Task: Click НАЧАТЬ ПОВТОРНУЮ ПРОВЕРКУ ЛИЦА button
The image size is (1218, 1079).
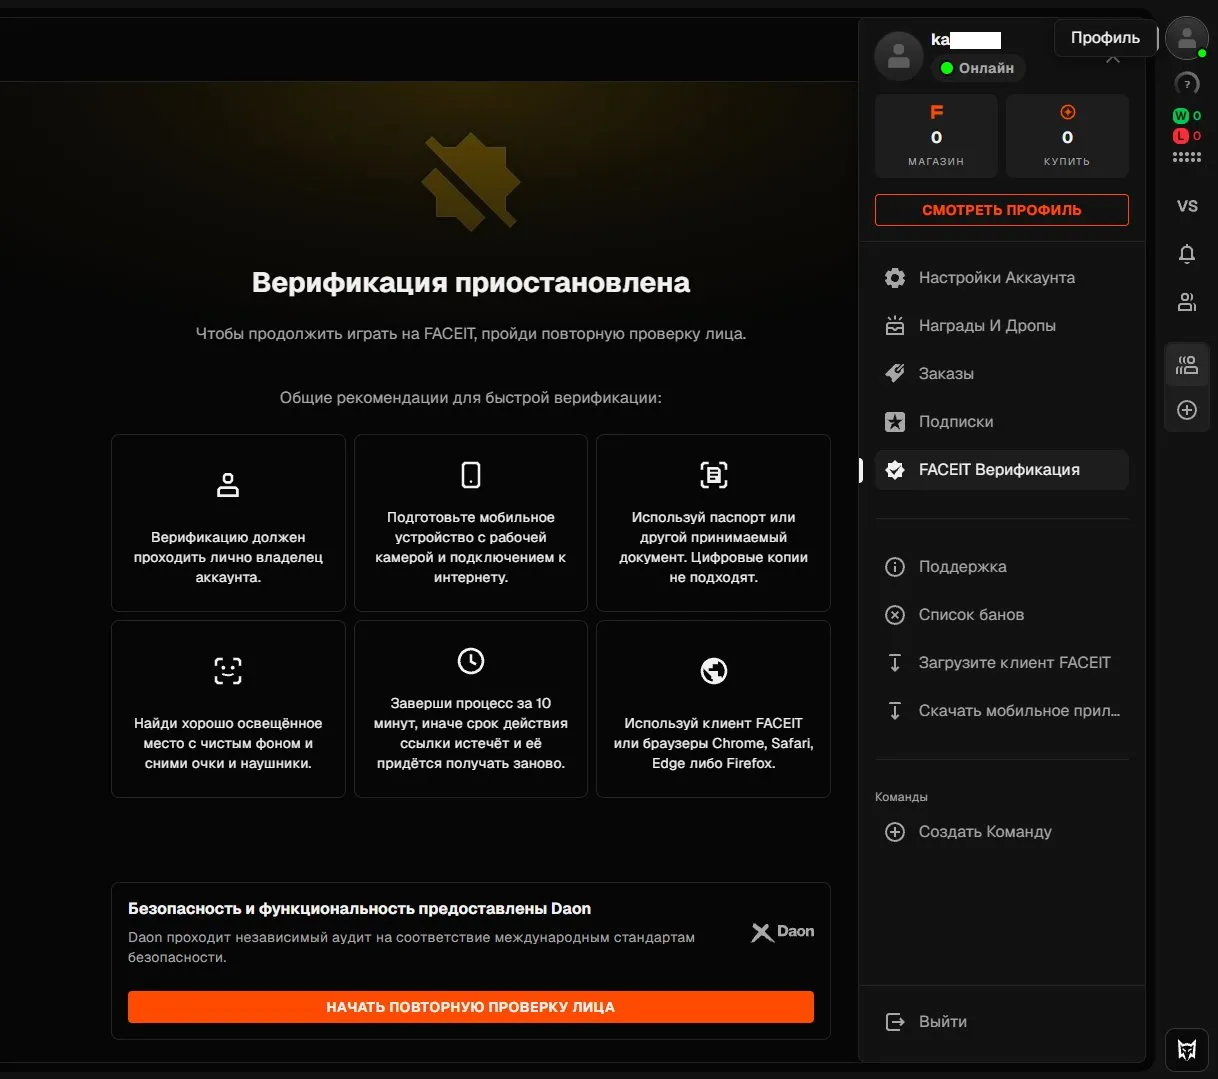Action: click(471, 1007)
